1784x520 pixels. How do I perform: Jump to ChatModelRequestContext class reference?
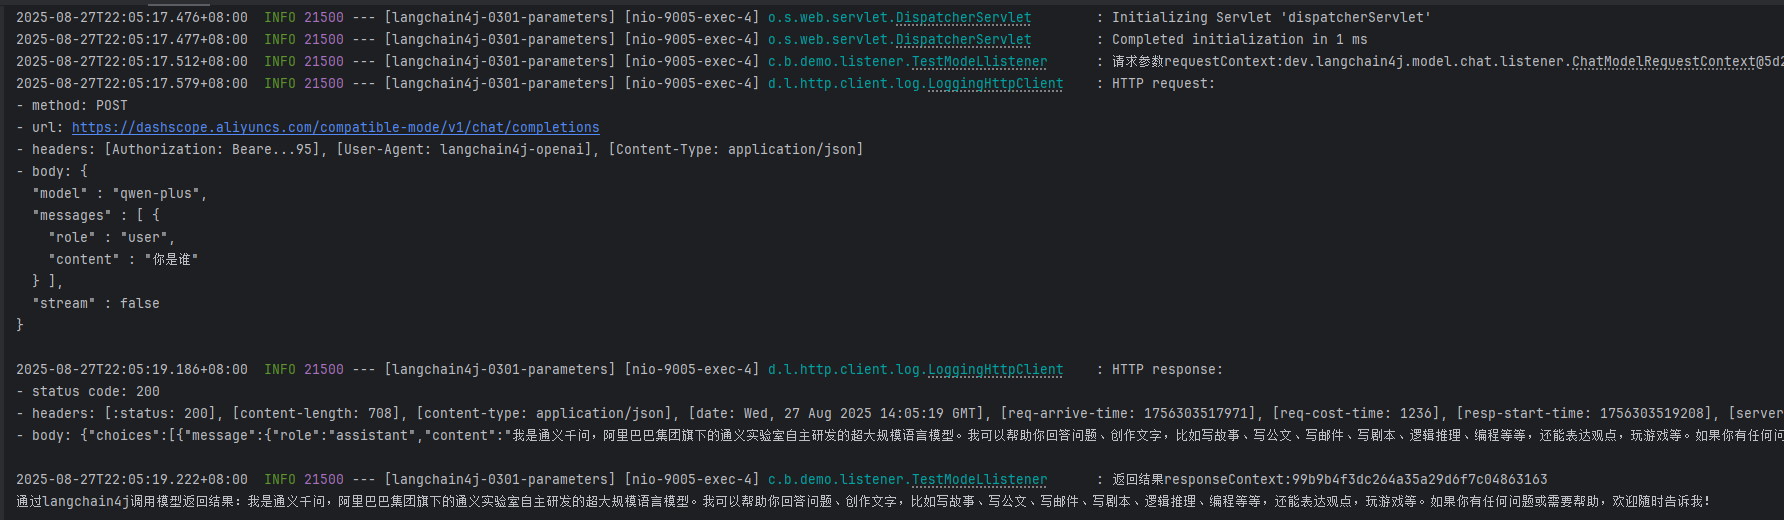tap(1664, 61)
